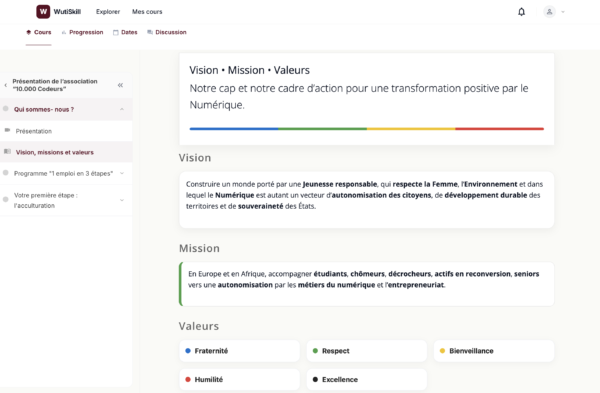Click the status circle beside Programme 1 emploi
600x393 pixels.
click(x=6, y=173)
